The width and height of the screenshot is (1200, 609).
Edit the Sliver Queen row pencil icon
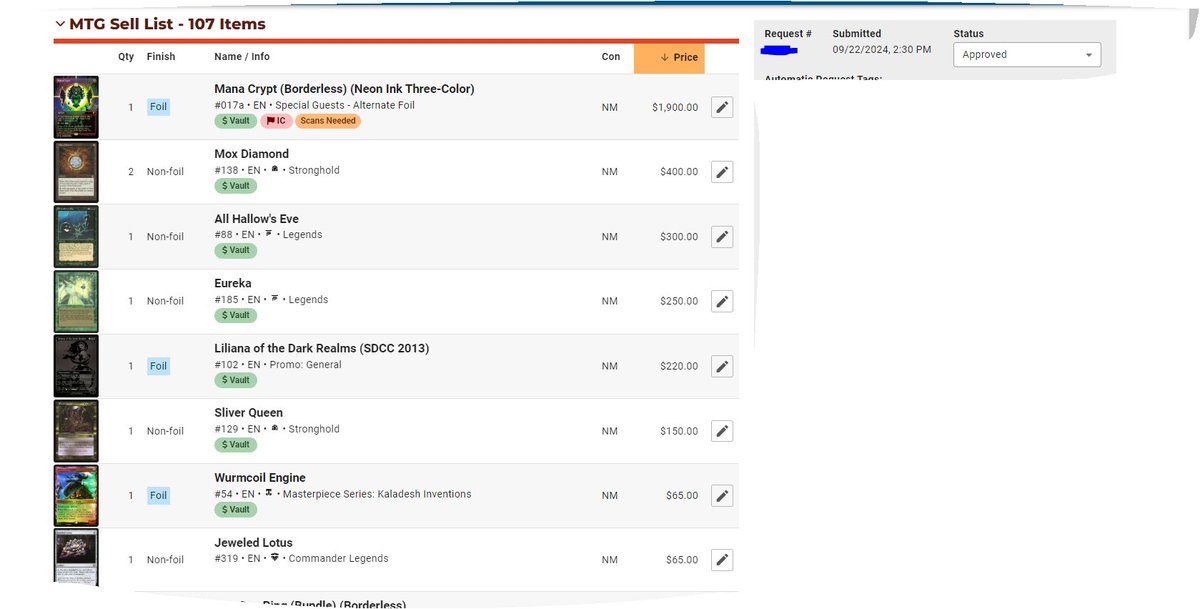coord(722,431)
